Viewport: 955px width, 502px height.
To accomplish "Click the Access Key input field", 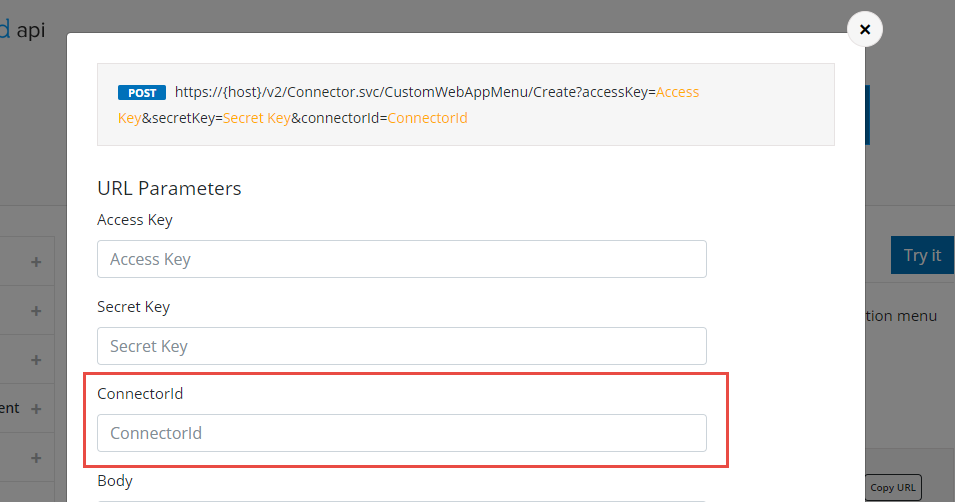I will pyautogui.click(x=401, y=259).
